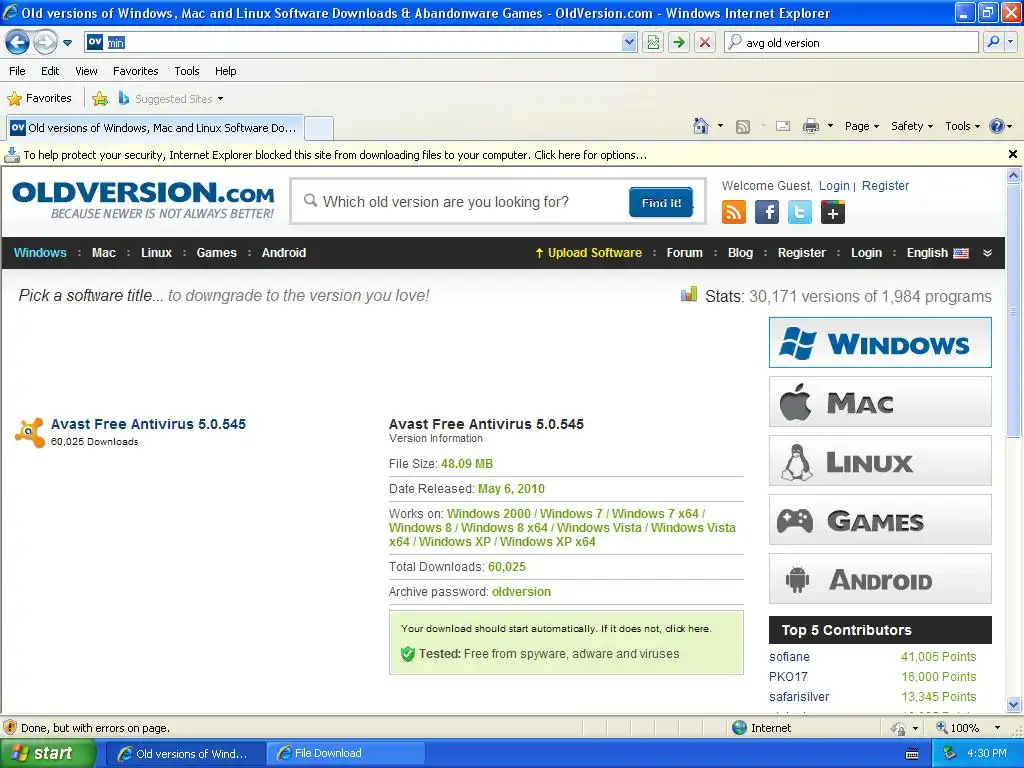Choose the English language selector

coord(937,253)
